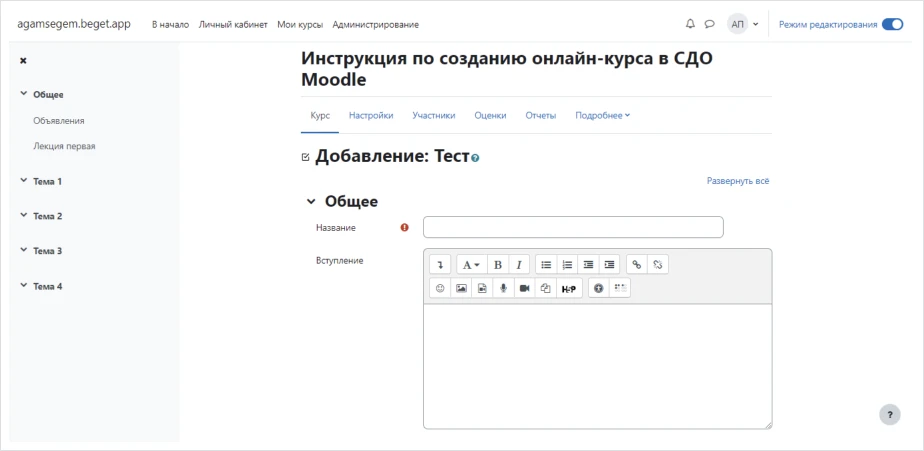The height and width of the screenshot is (451, 924).
Task: Switch to the Отчеты tab
Action: coord(540,116)
